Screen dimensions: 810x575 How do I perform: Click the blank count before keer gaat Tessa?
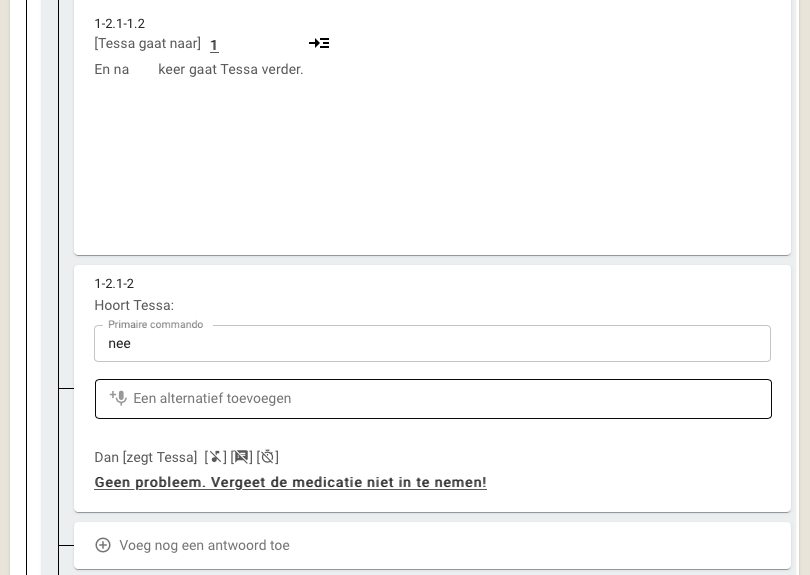tap(144, 69)
